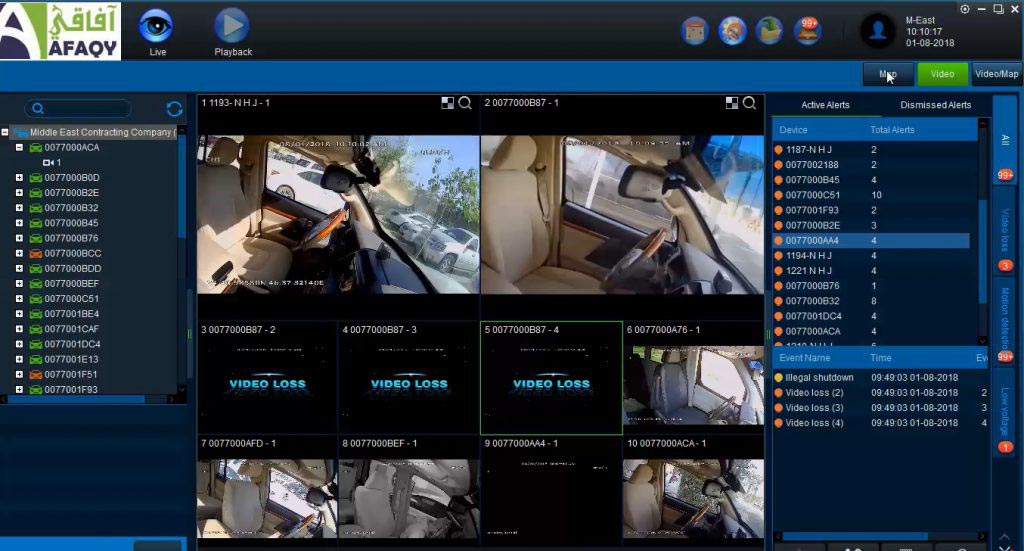Click in the device search input field
This screenshot has height=551, width=1024.
(x=78, y=108)
